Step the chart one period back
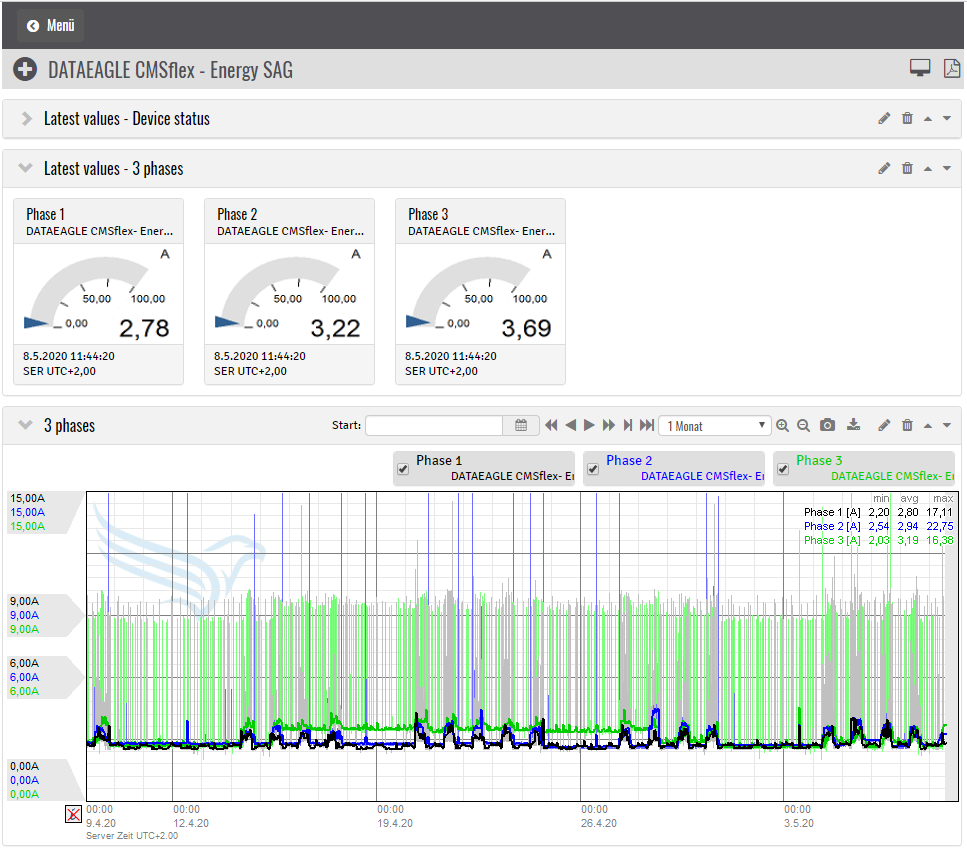The image size is (967, 852). pos(570,425)
